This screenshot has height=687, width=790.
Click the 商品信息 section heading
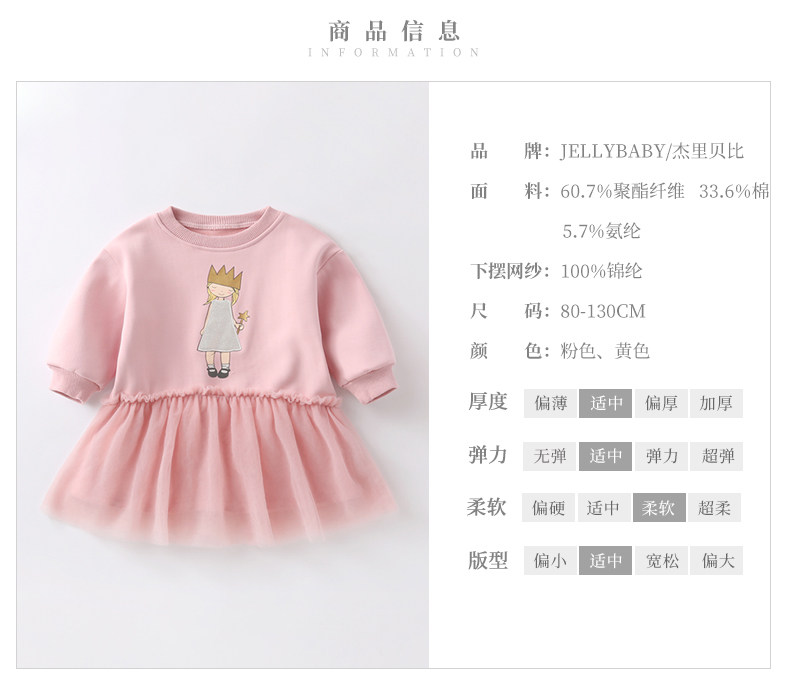(x=394, y=31)
